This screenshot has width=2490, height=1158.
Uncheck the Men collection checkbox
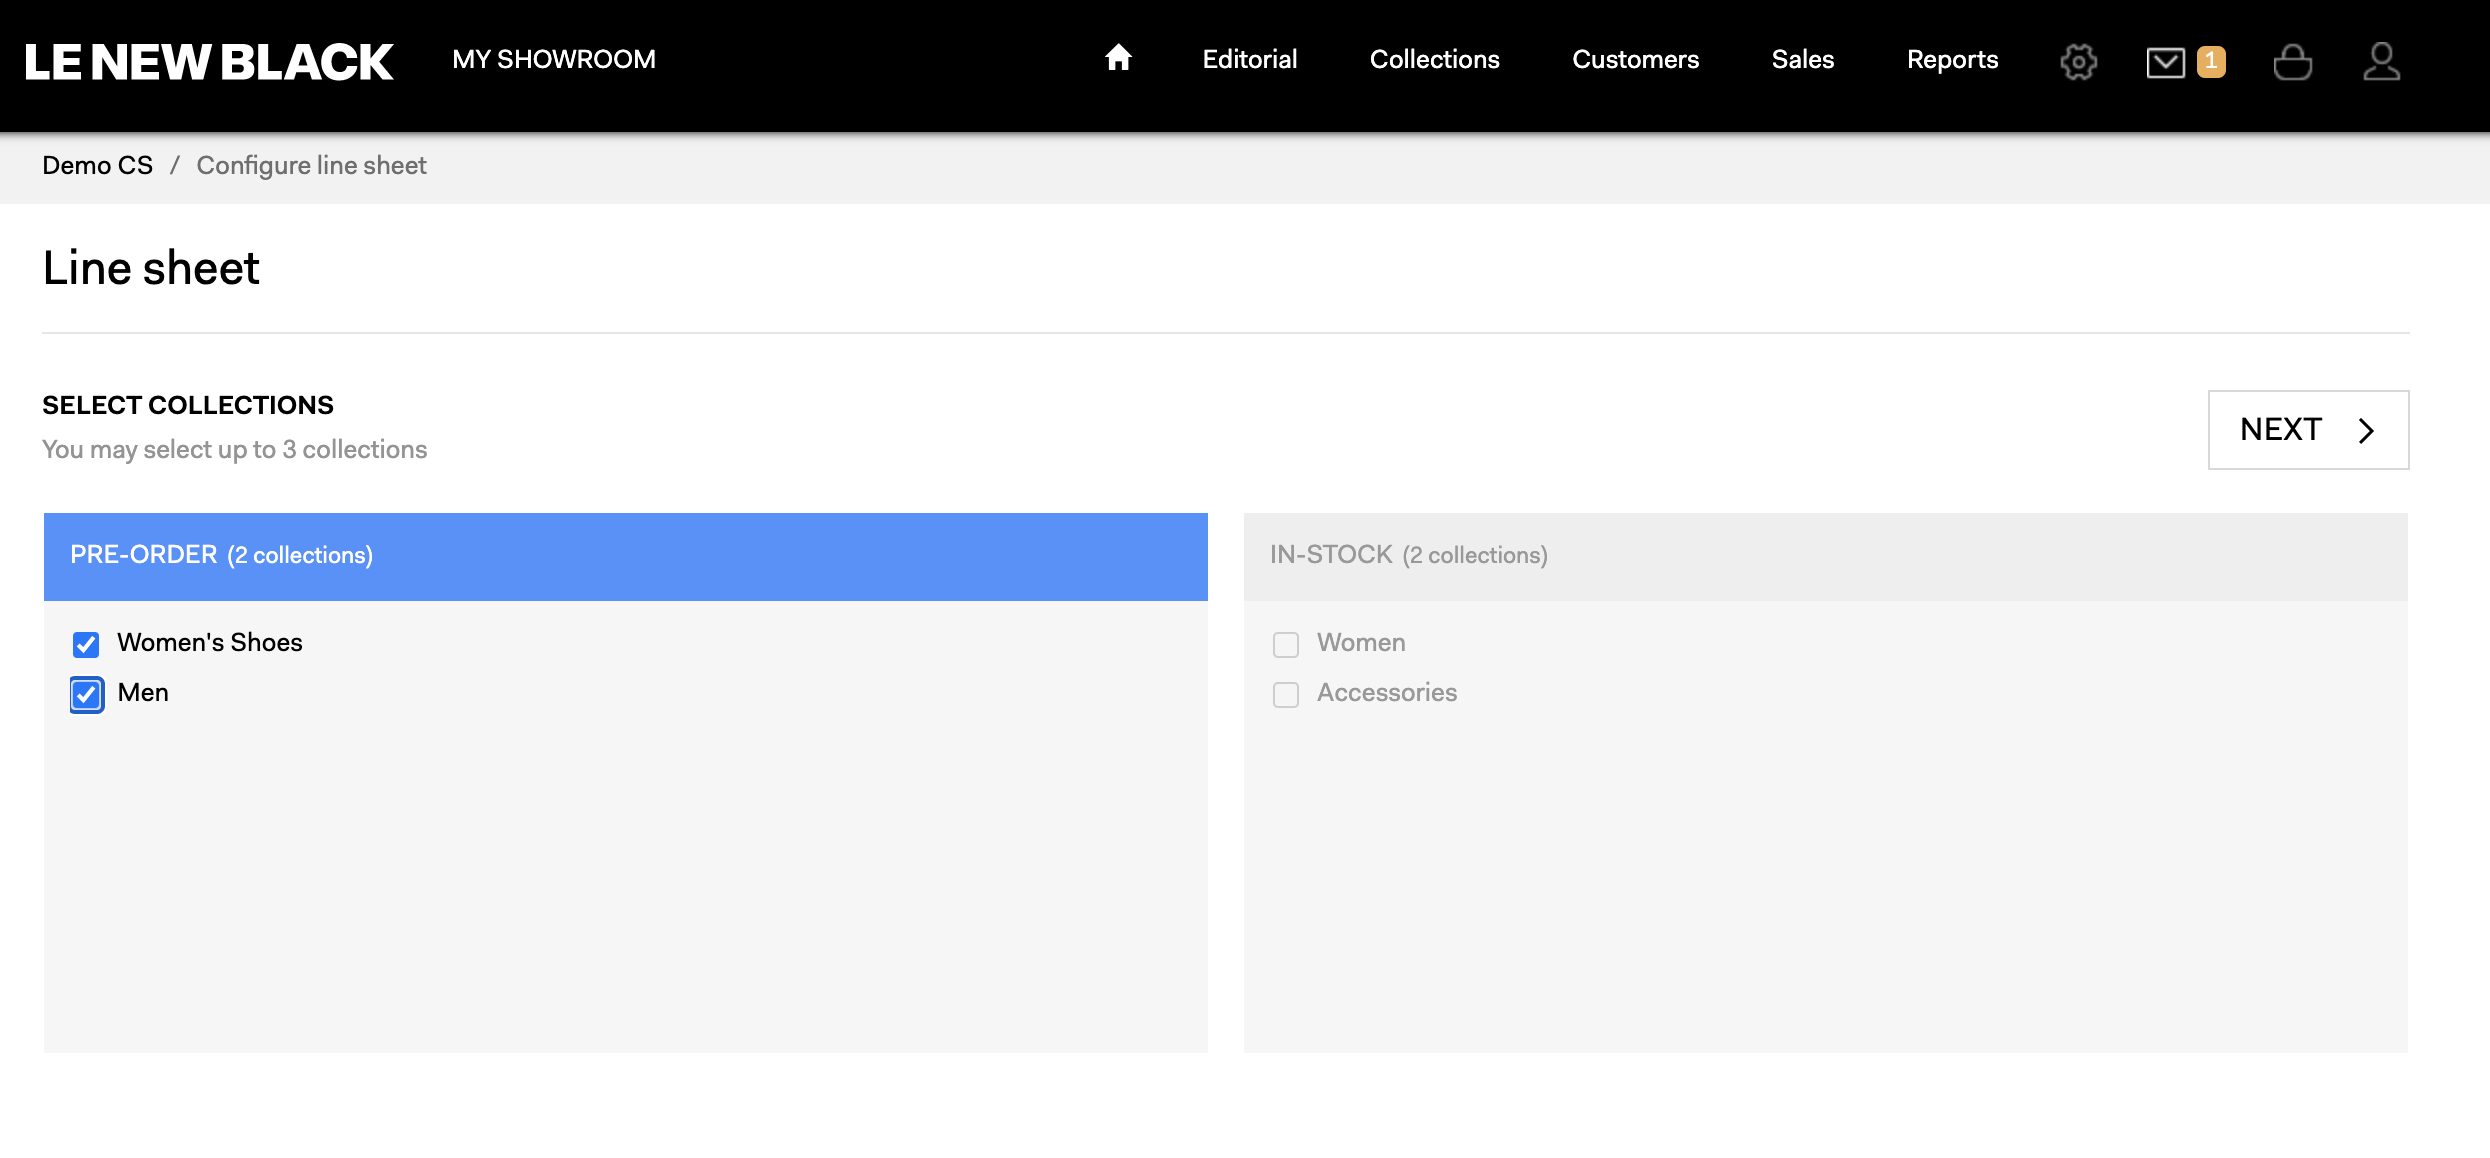[86, 694]
